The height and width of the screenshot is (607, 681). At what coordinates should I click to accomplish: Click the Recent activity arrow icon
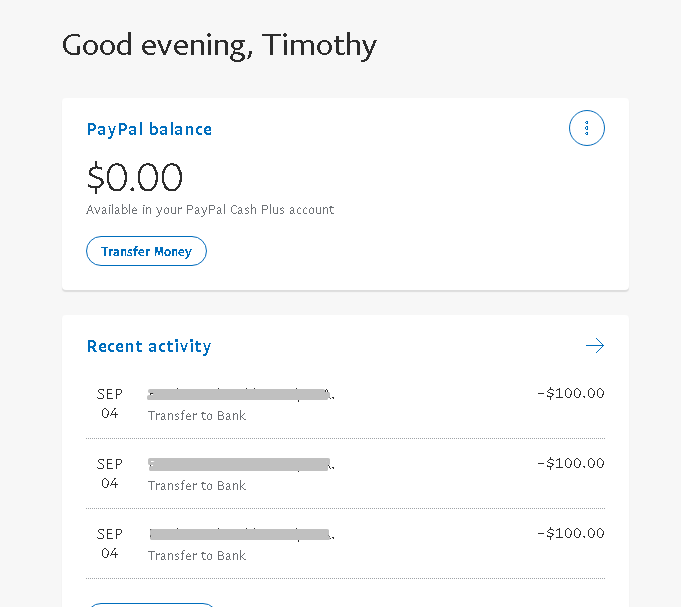(x=595, y=346)
